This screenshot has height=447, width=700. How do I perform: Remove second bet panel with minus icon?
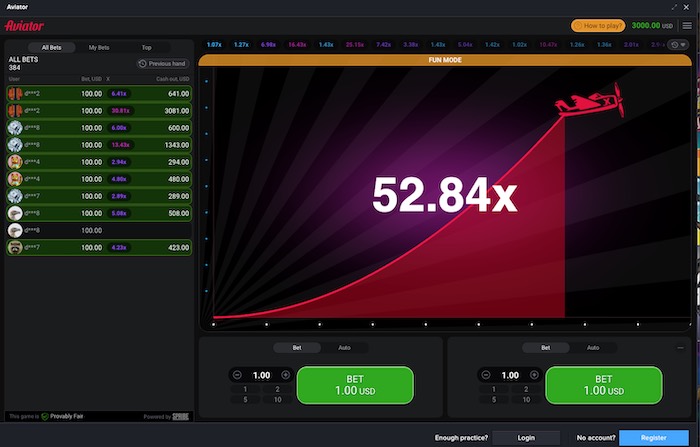pos(680,347)
